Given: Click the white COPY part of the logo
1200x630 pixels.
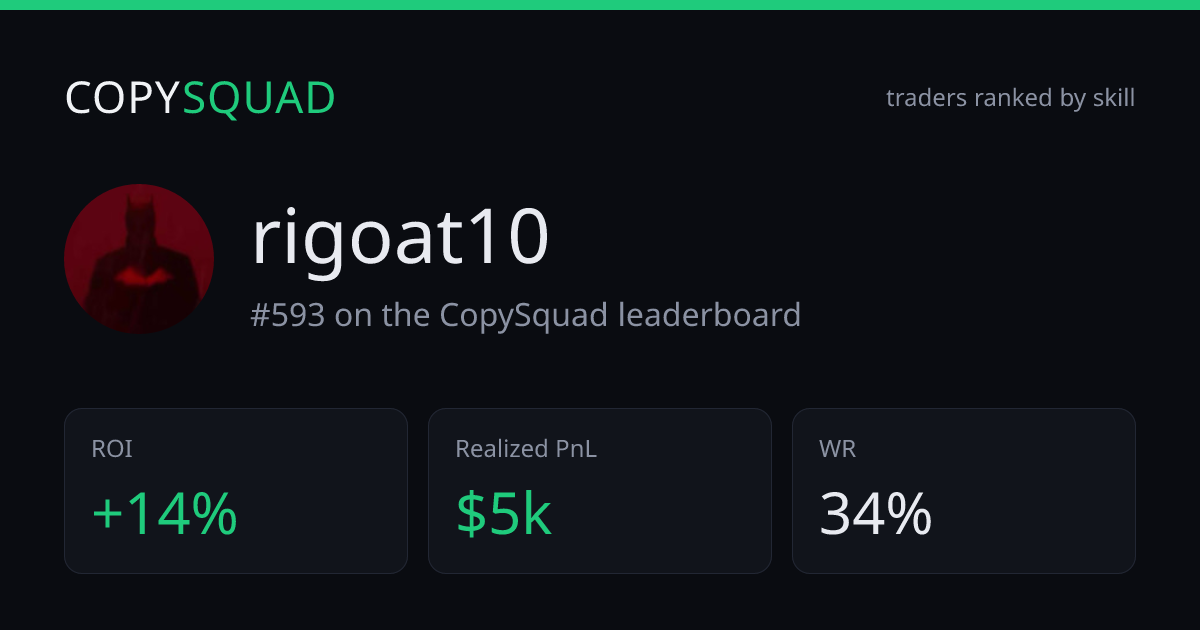Looking at the screenshot, I should tap(123, 99).
